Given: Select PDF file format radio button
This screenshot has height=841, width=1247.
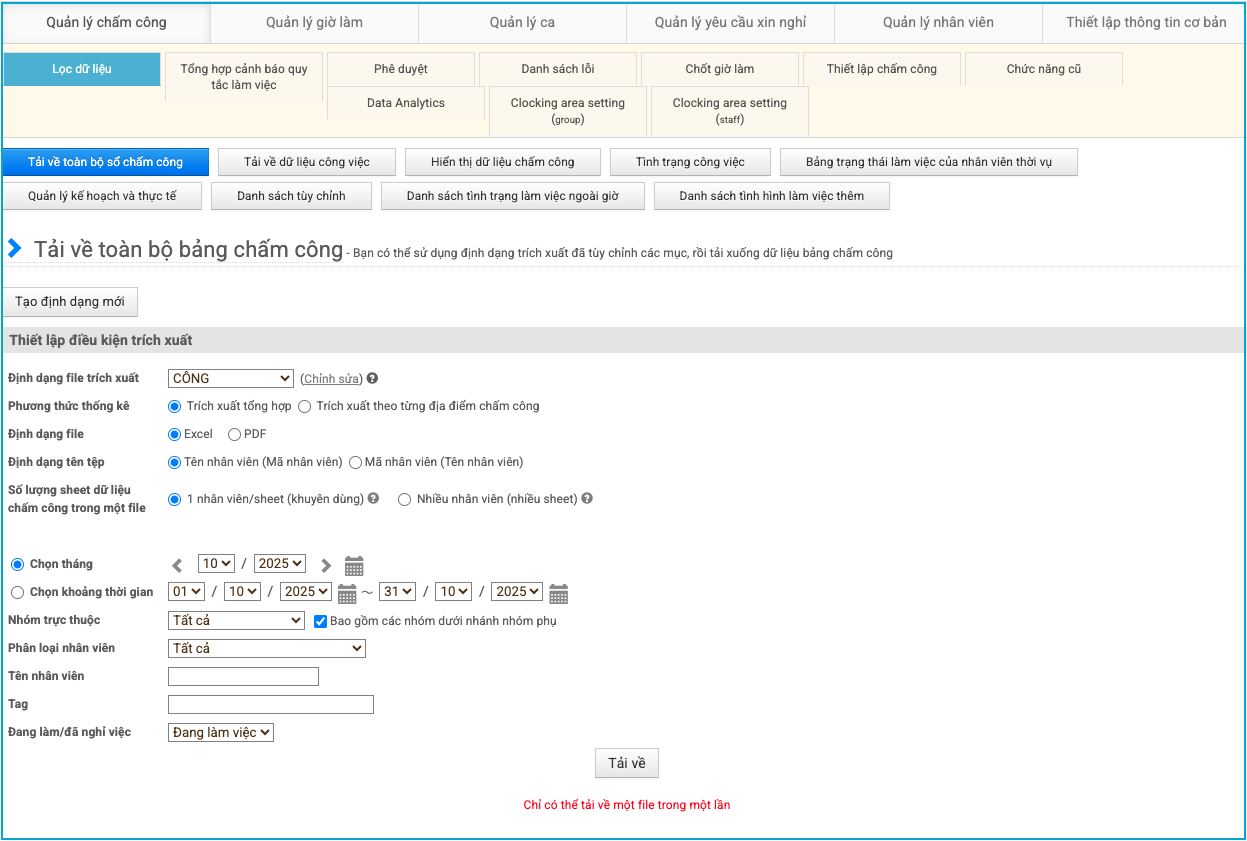Looking at the screenshot, I should pos(235,435).
